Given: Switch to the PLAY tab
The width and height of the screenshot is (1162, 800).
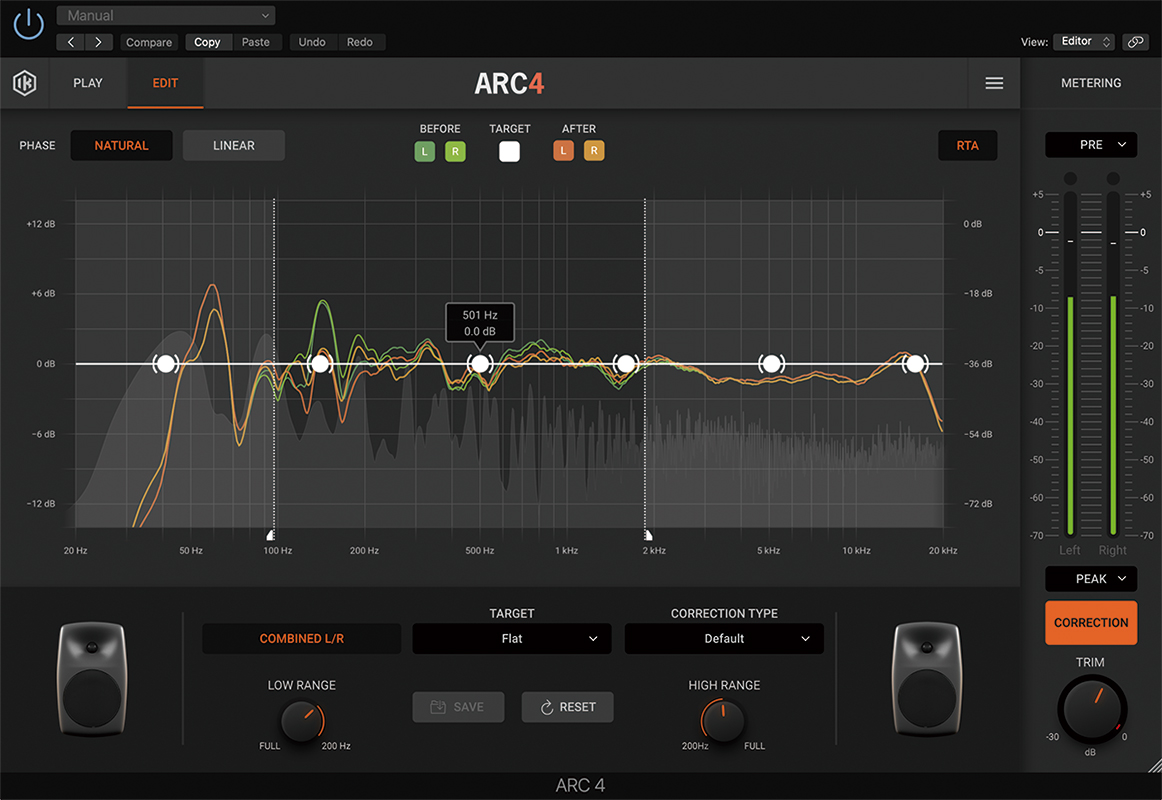Looking at the screenshot, I should [x=87, y=83].
